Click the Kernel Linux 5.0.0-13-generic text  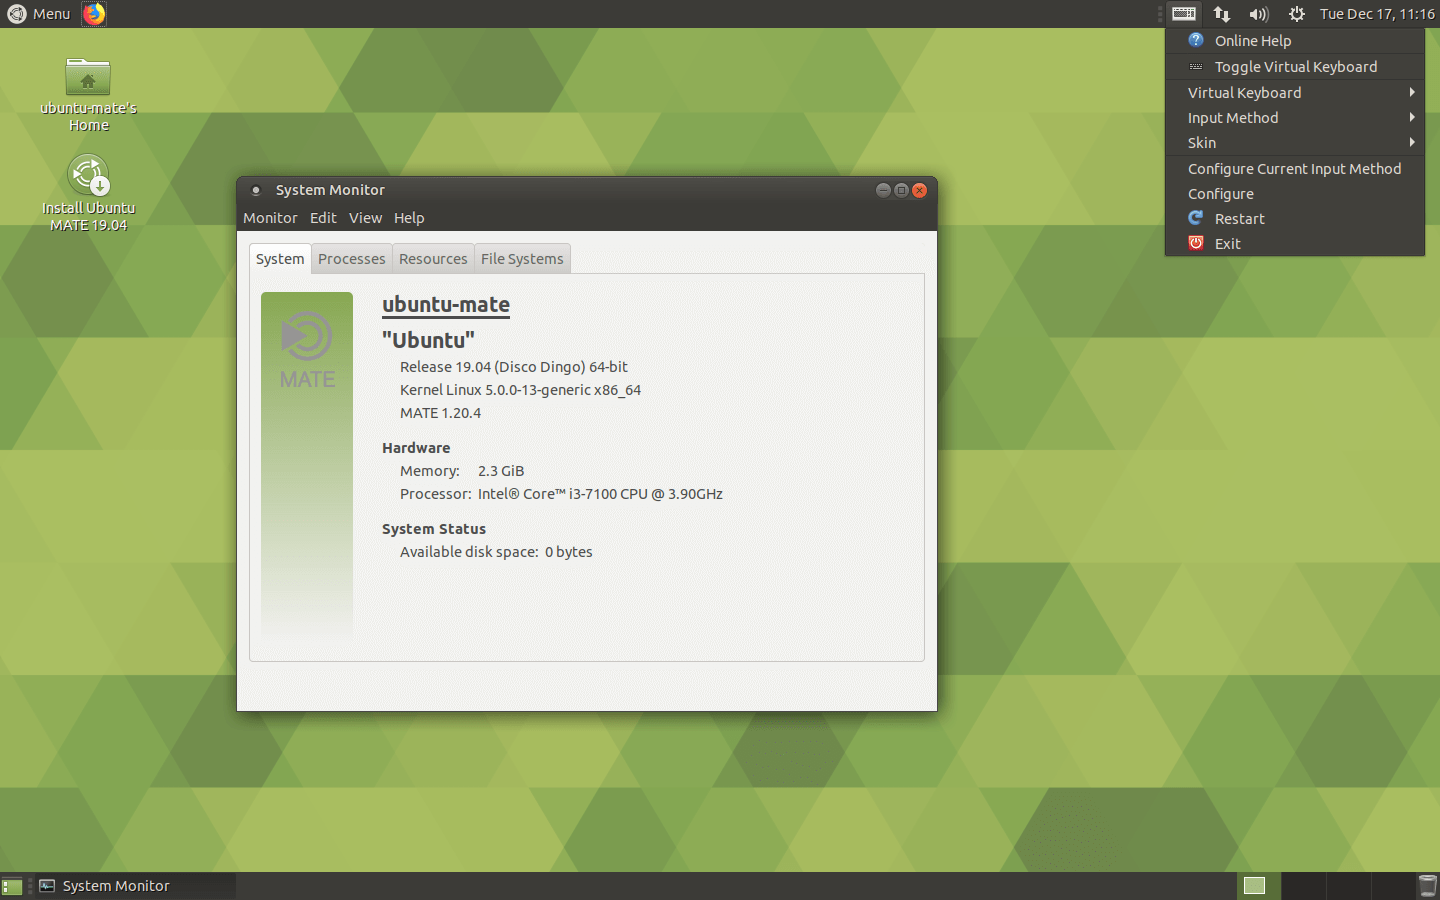[520, 390]
